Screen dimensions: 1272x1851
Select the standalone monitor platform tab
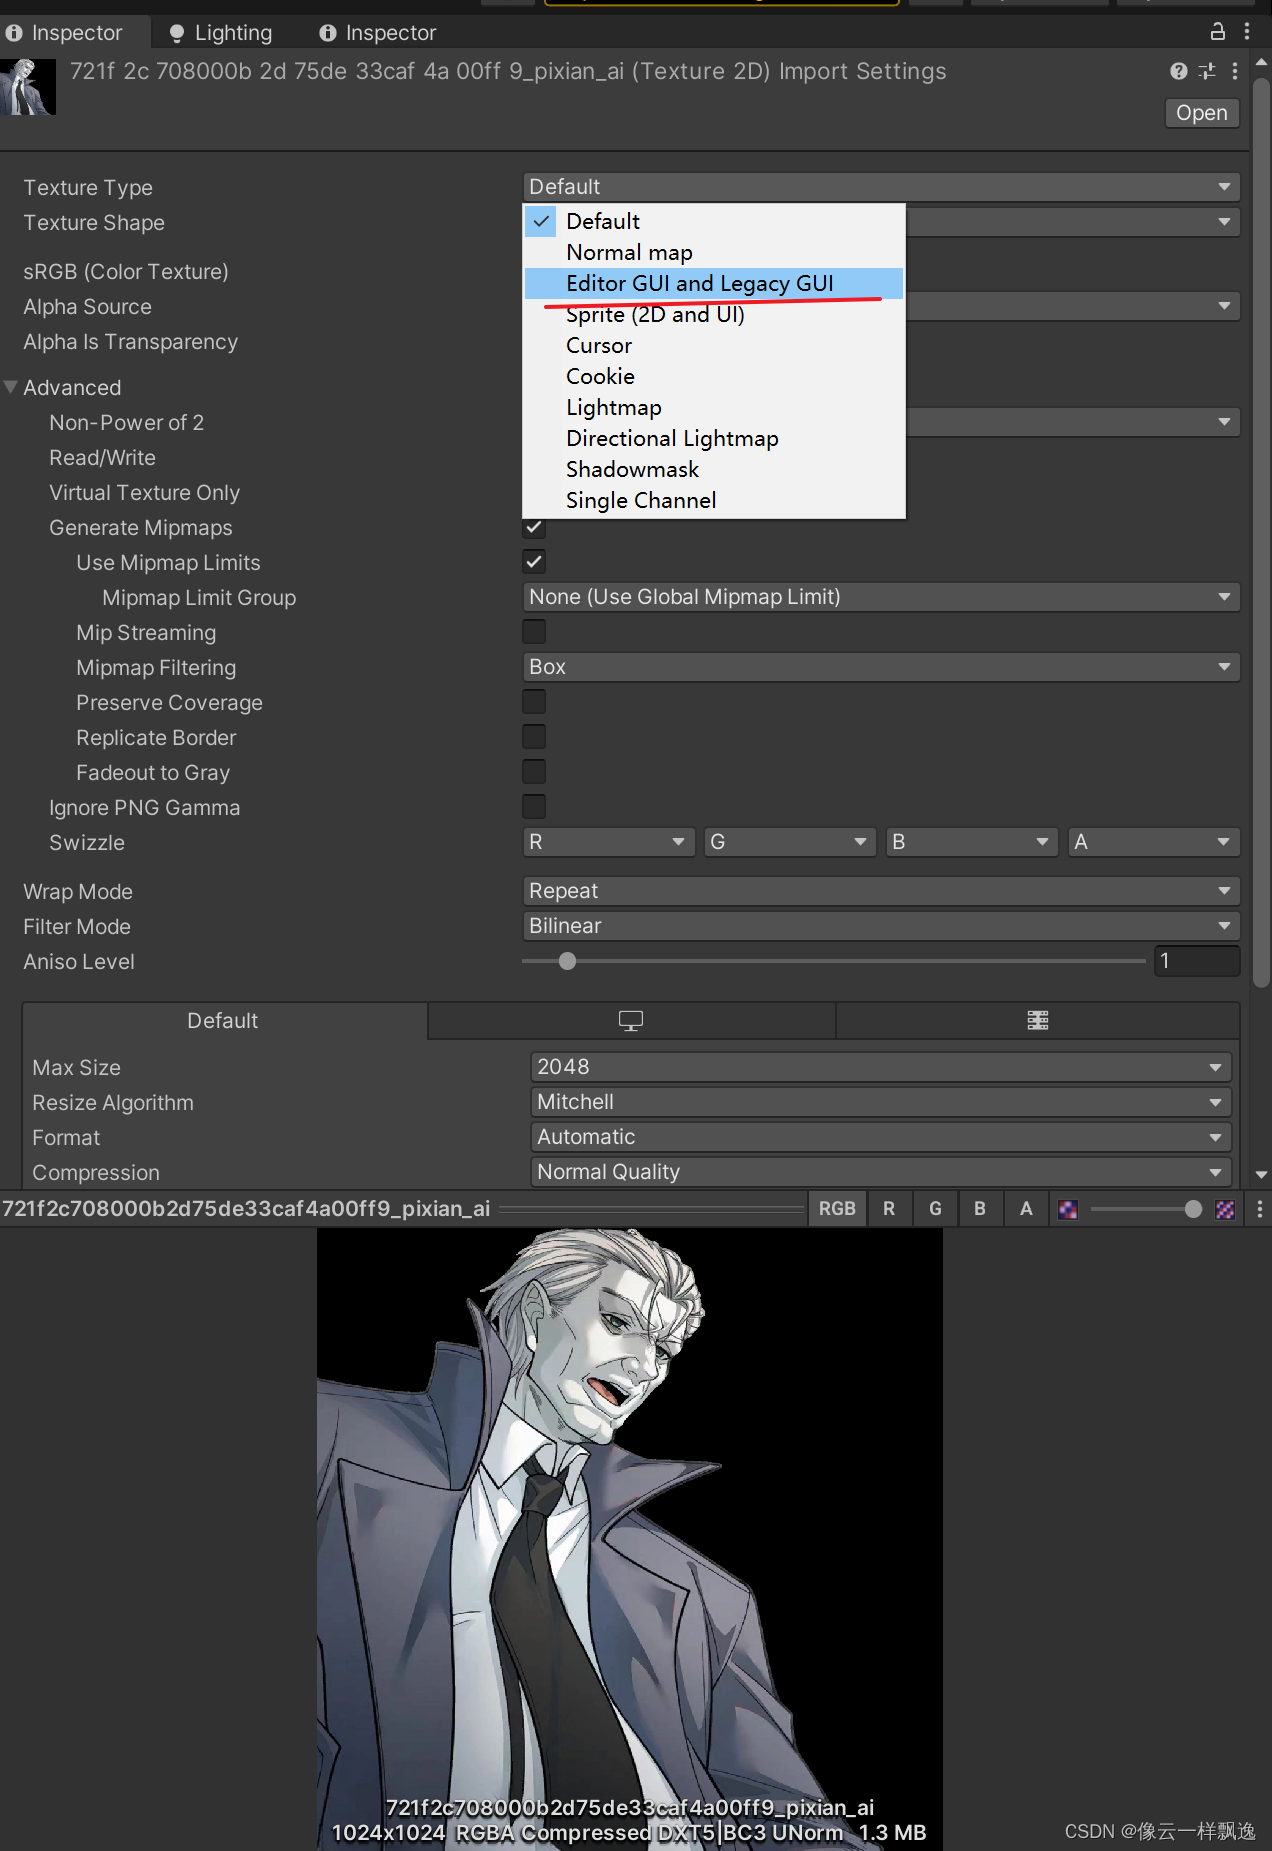[x=631, y=1020]
